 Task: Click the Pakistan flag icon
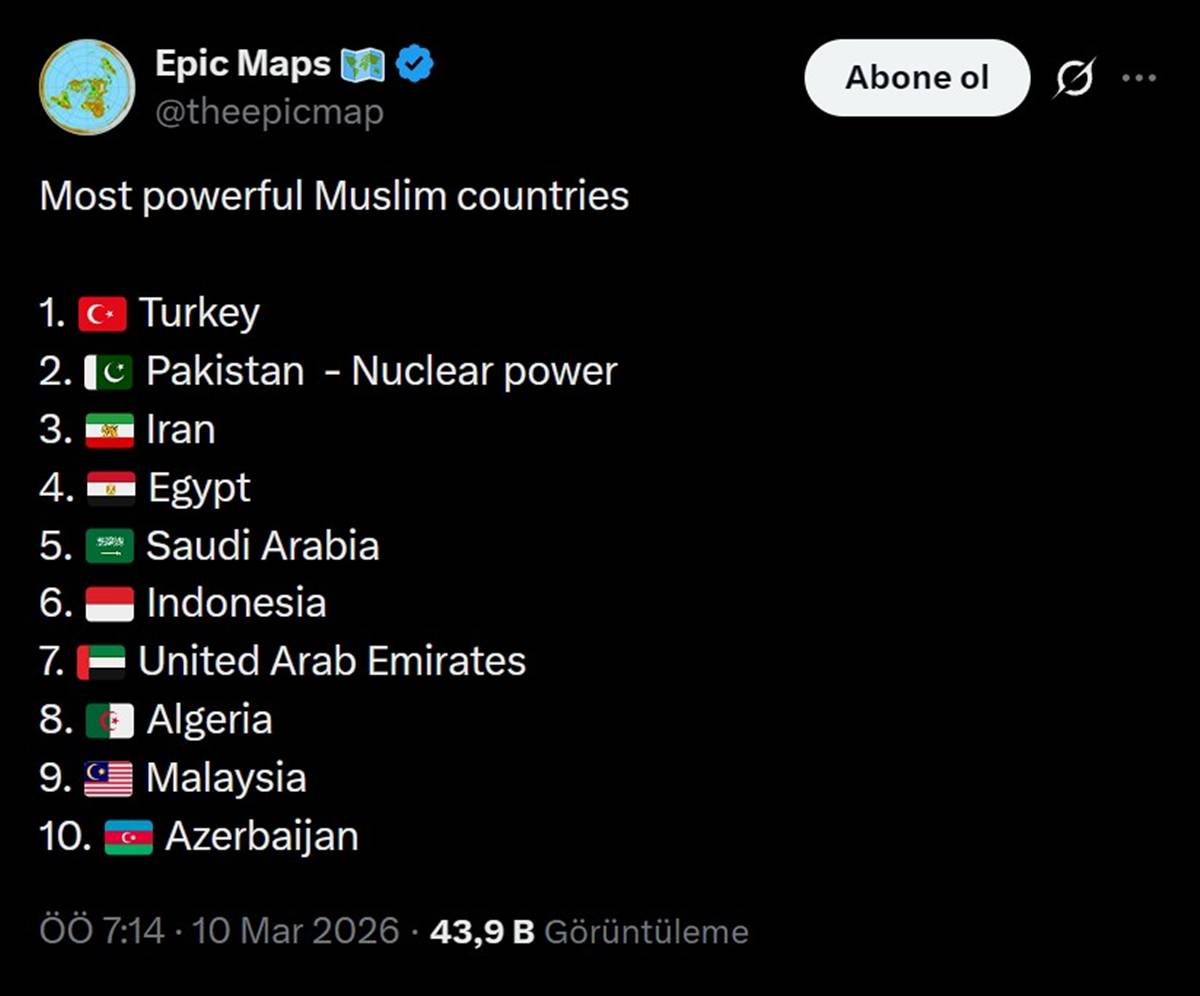point(109,373)
